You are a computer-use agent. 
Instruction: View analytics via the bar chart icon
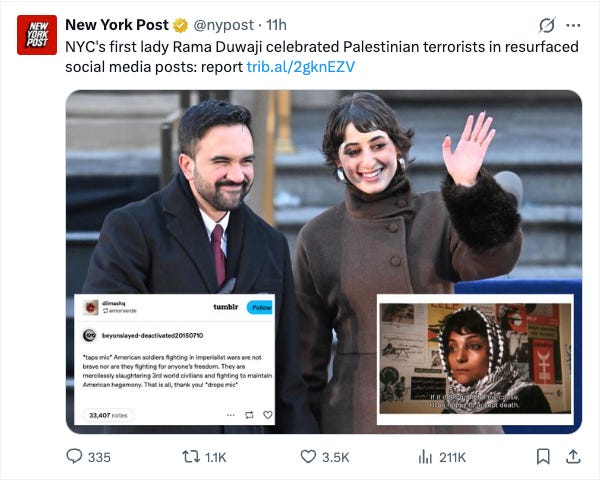pos(425,457)
